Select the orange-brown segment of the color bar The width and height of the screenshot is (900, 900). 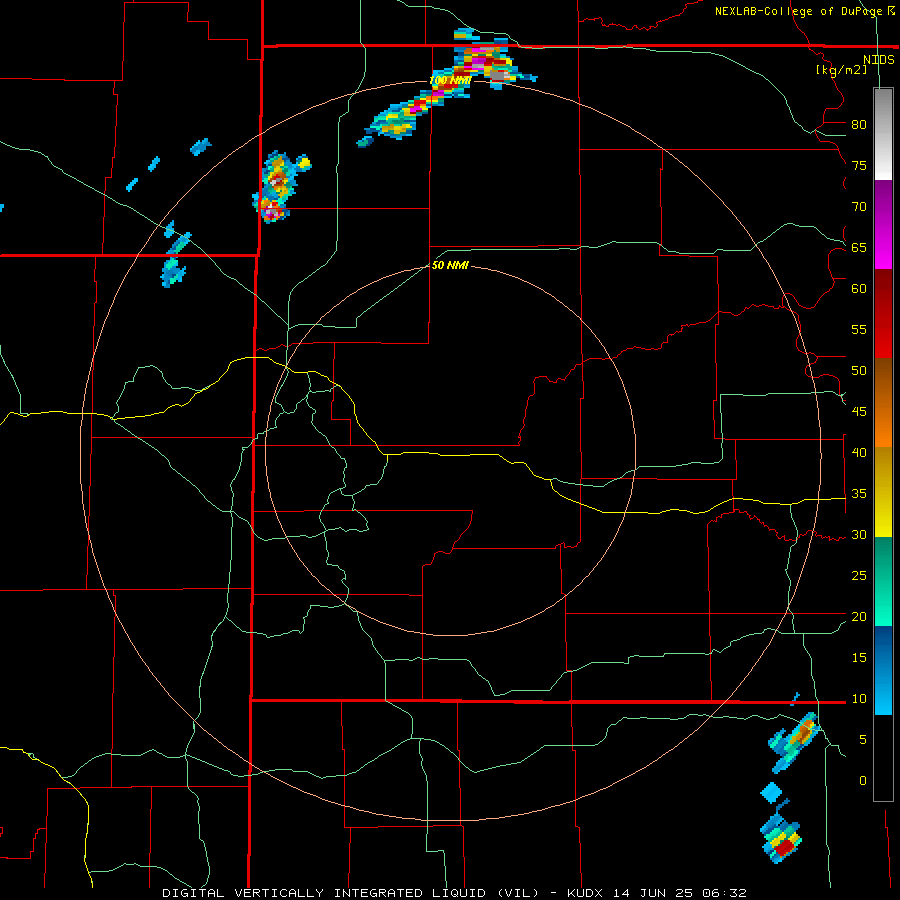(x=883, y=402)
